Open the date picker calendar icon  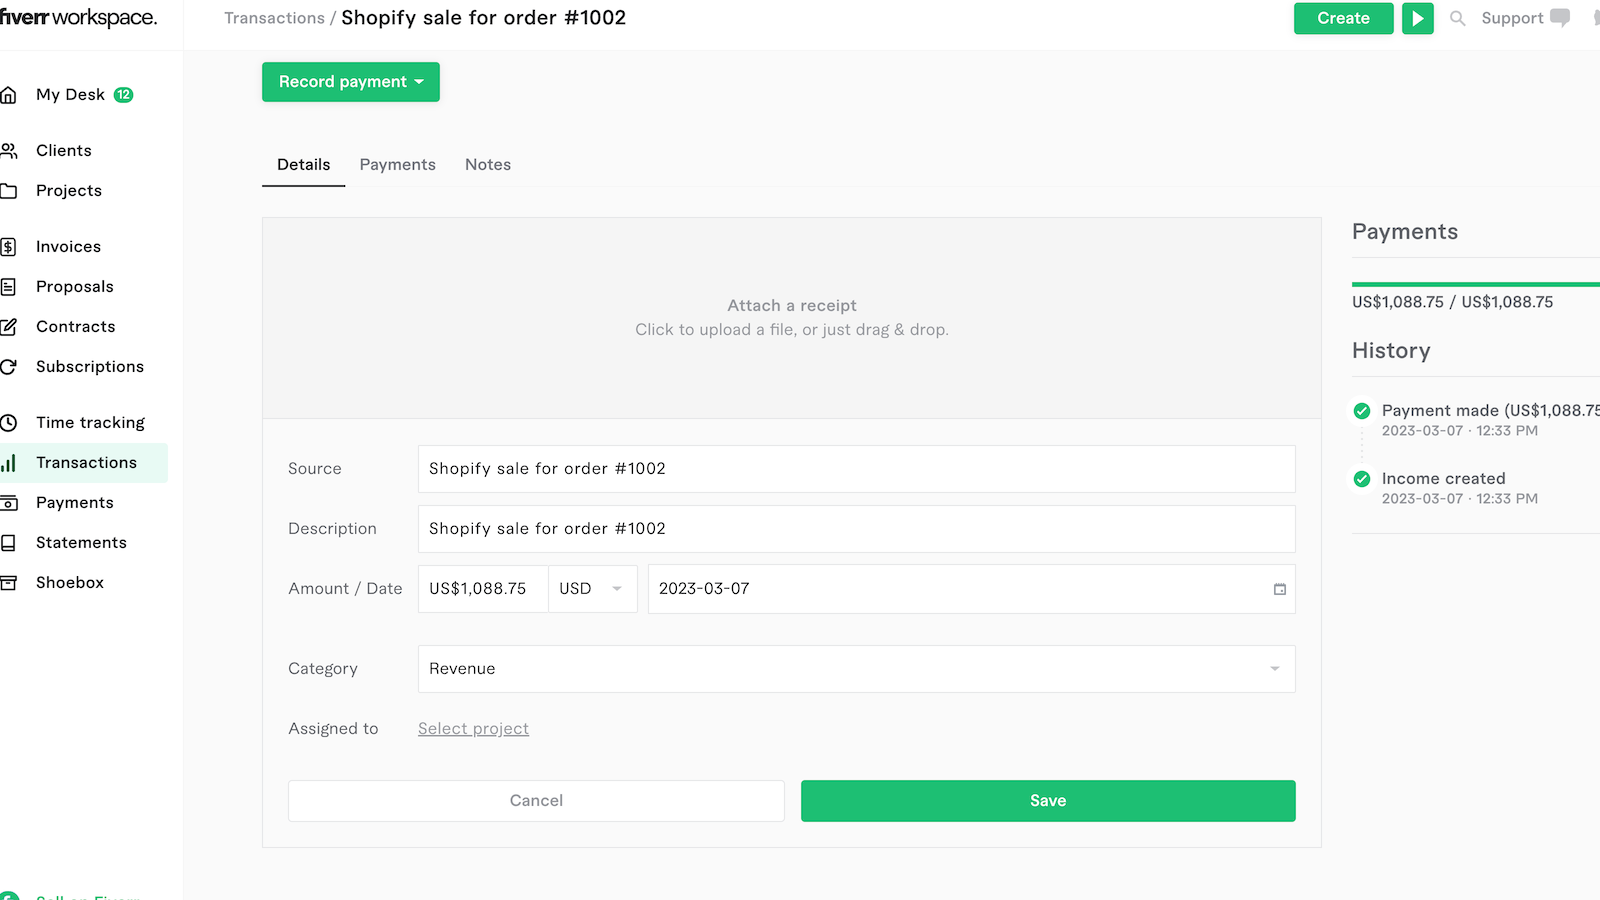pos(1280,589)
